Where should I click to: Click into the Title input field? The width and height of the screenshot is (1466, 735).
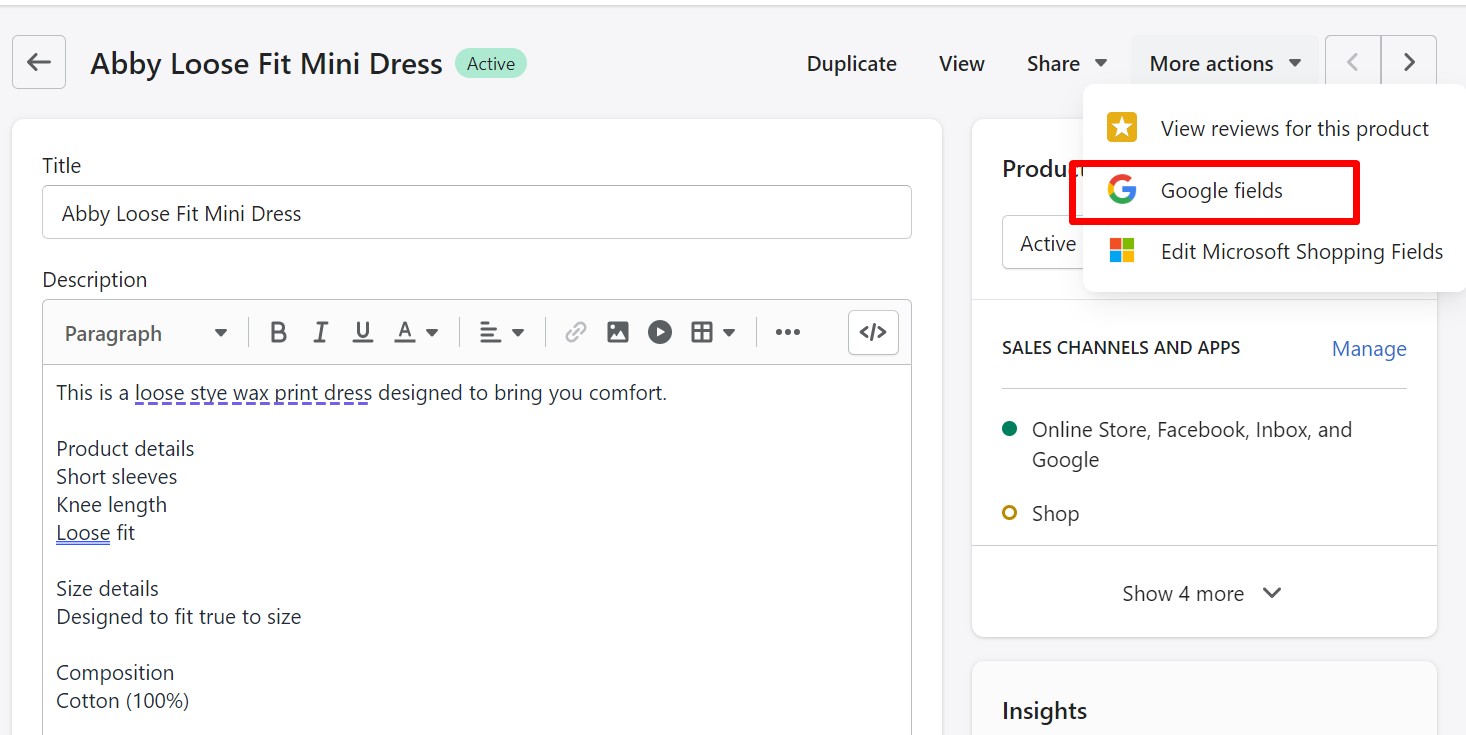[x=477, y=212]
